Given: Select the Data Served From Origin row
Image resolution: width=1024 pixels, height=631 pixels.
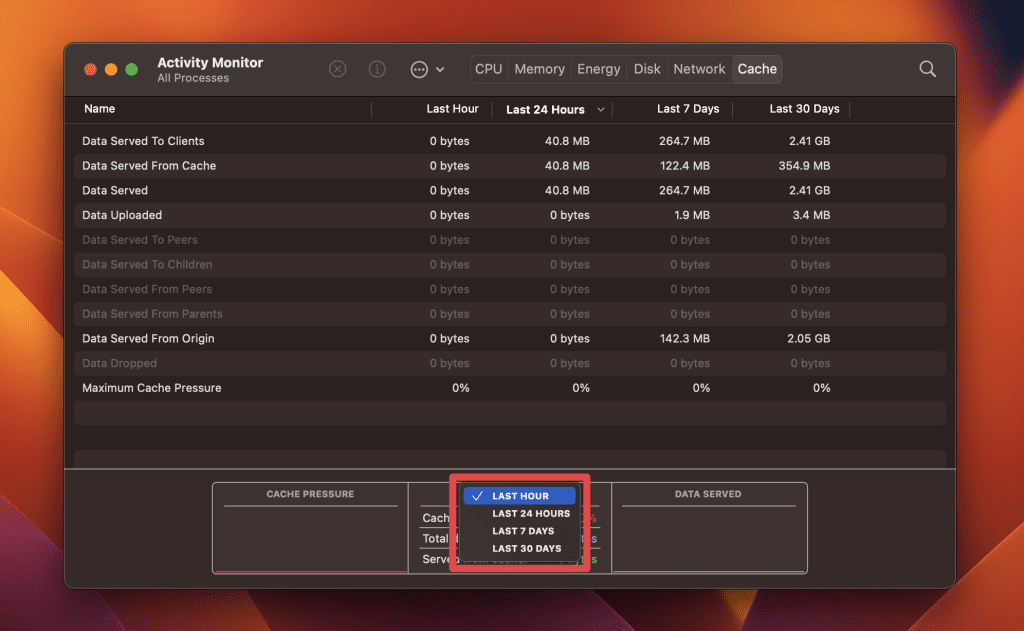Looking at the screenshot, I should (x=509, y=338).
